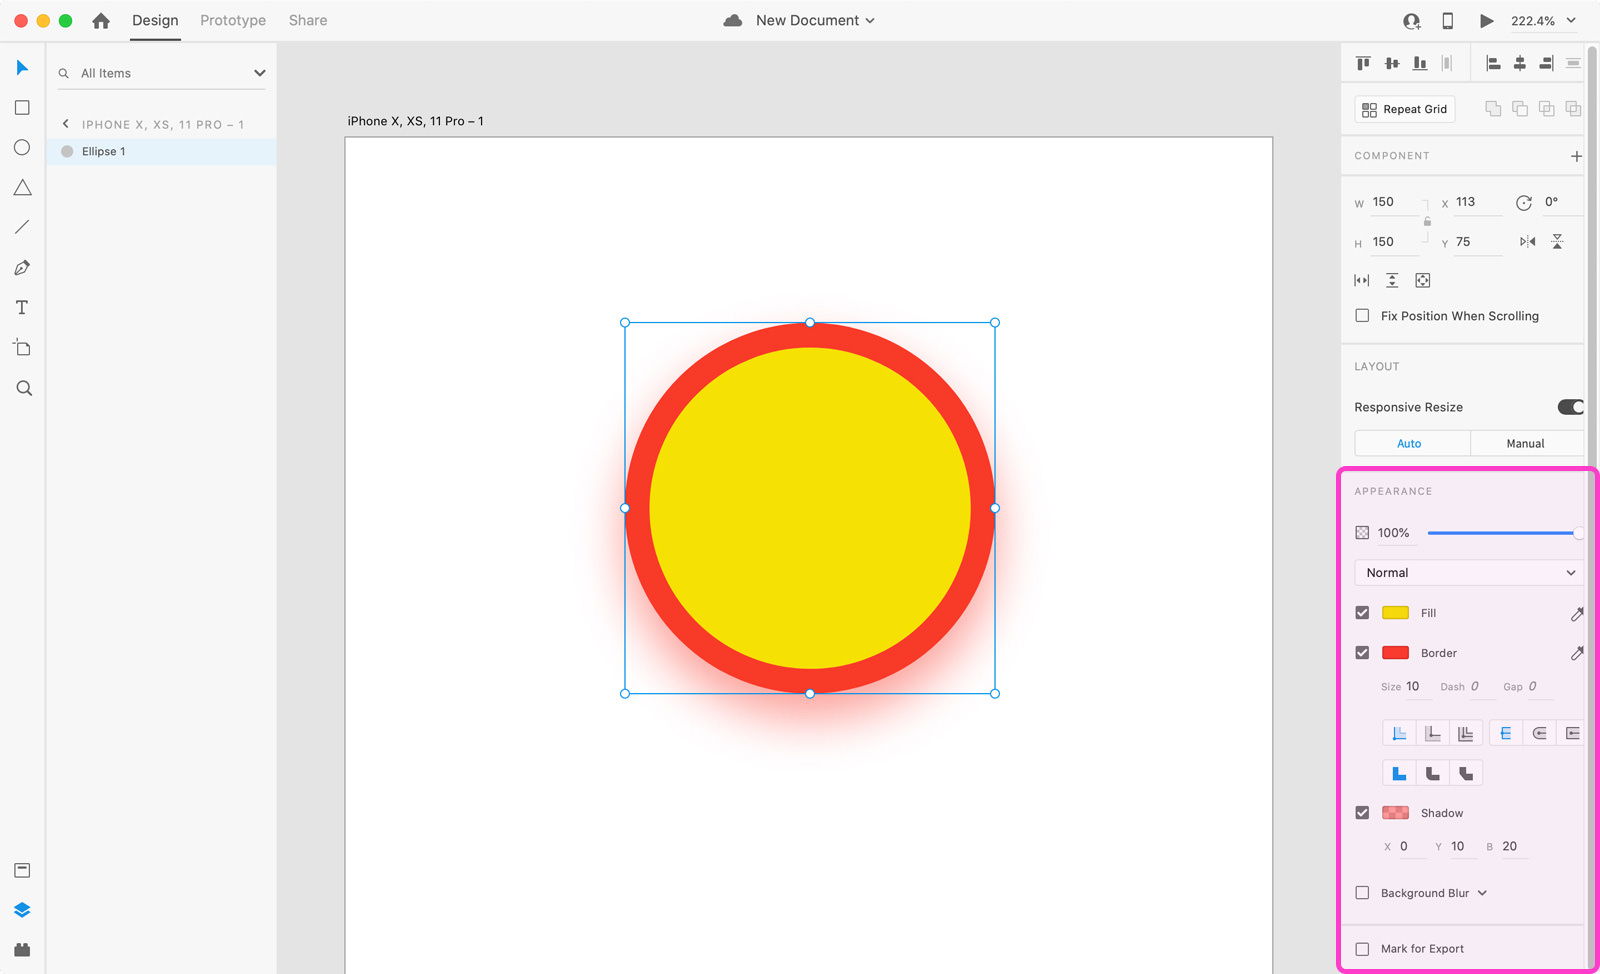Image resolution: width=1600 pixels, height=974 pixels.
Task: Click the Repeat Grid button
Action: tap(1404, 109)
